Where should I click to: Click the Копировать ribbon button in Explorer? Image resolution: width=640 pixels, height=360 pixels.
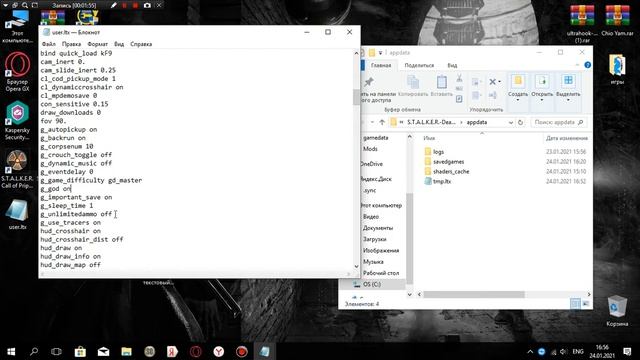point(413,86)
